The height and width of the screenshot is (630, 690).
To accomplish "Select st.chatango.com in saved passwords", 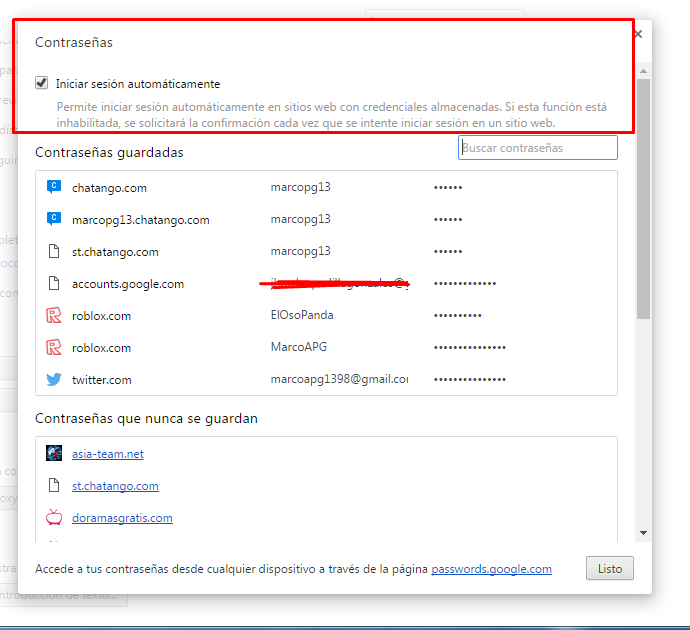I will pyautogui.click(x=115, y=252).
